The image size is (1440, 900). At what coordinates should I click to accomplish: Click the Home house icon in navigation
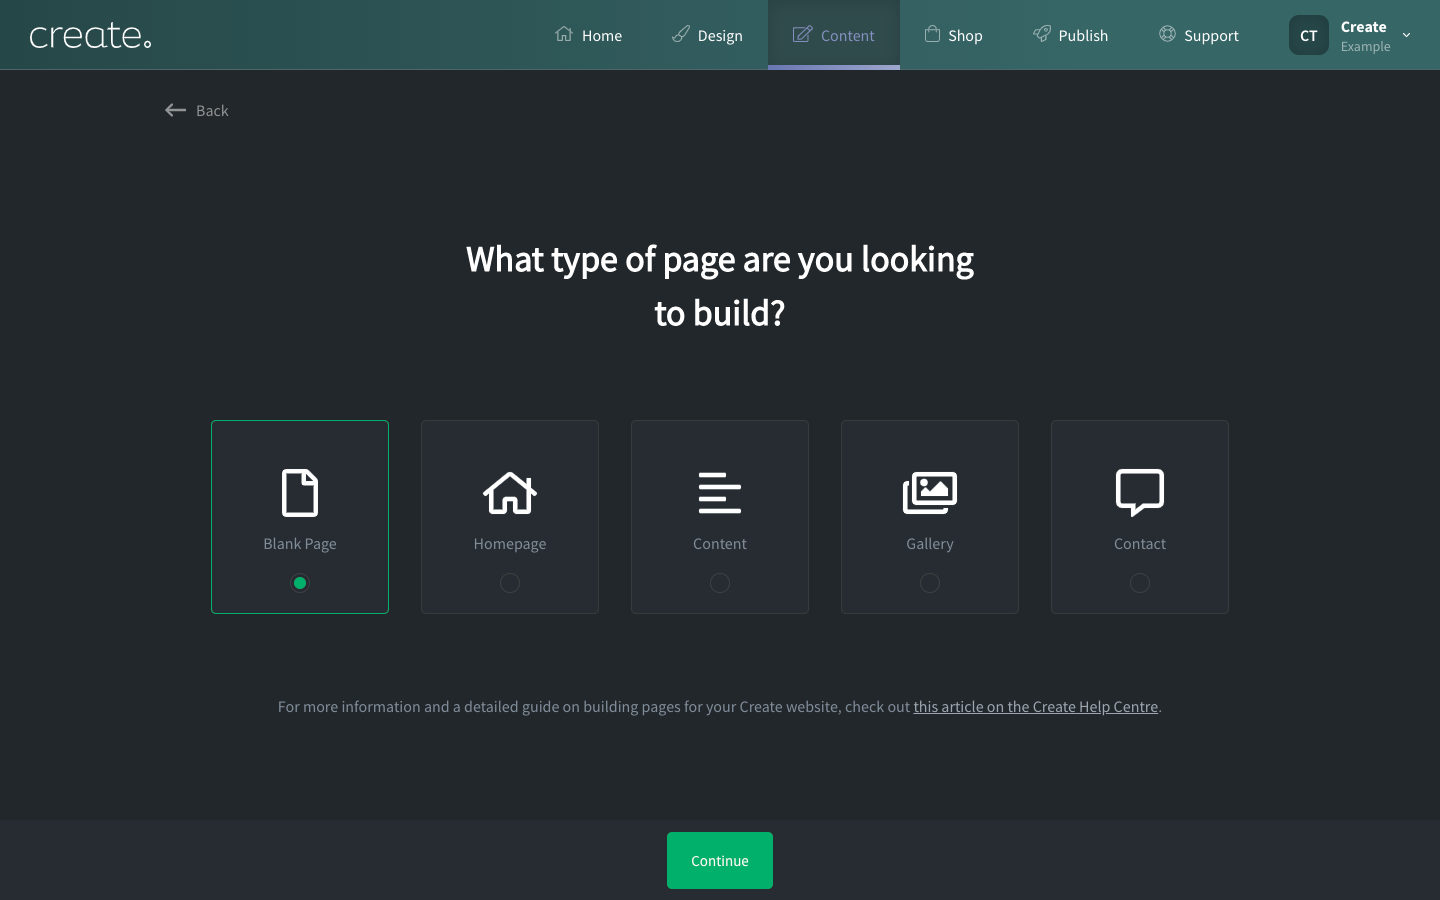coord(564,34)
